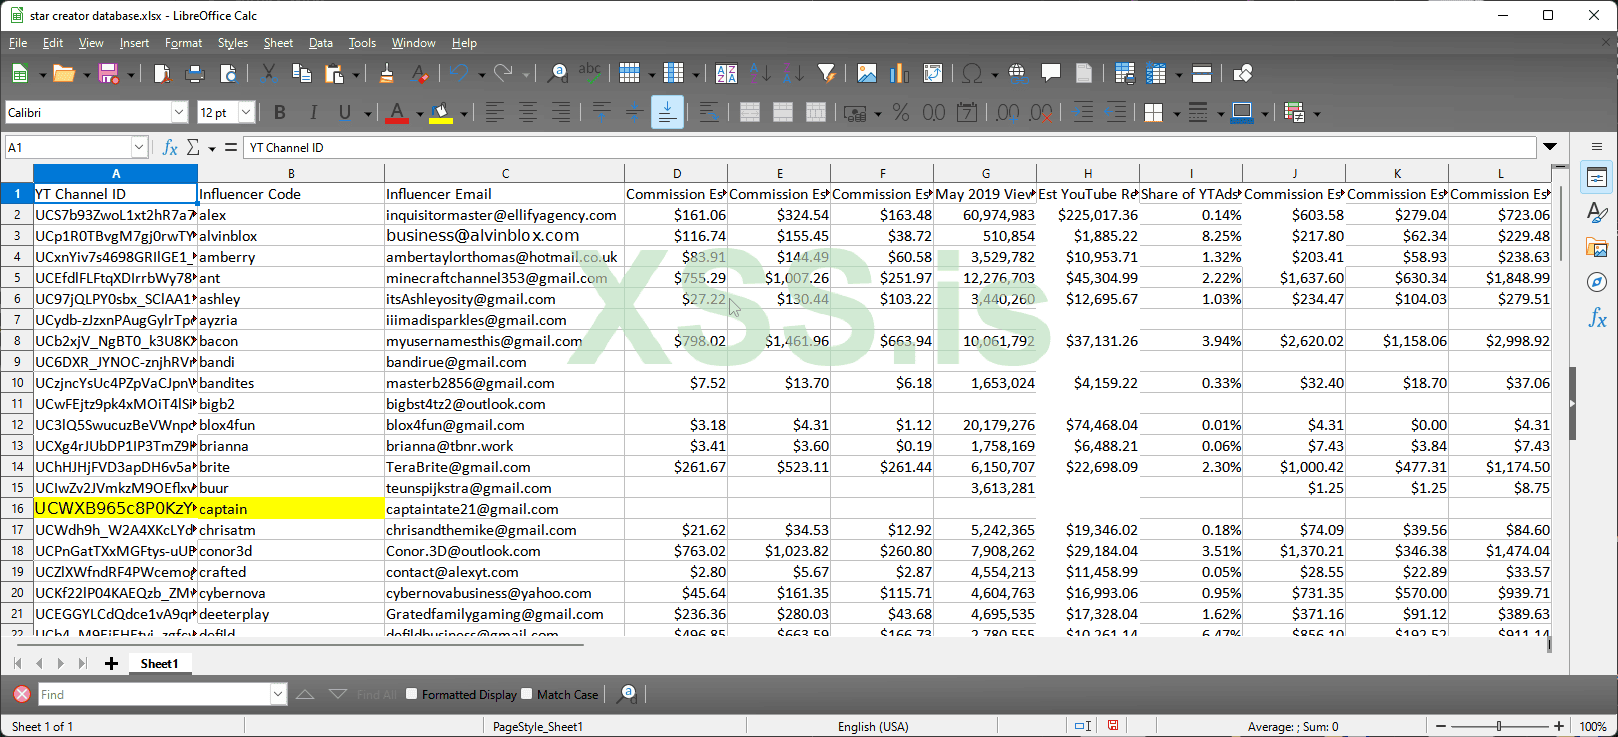Open the font size dropdown
Image resolution: width=1618 pixels, height=737 pixels.
[246, 113]
